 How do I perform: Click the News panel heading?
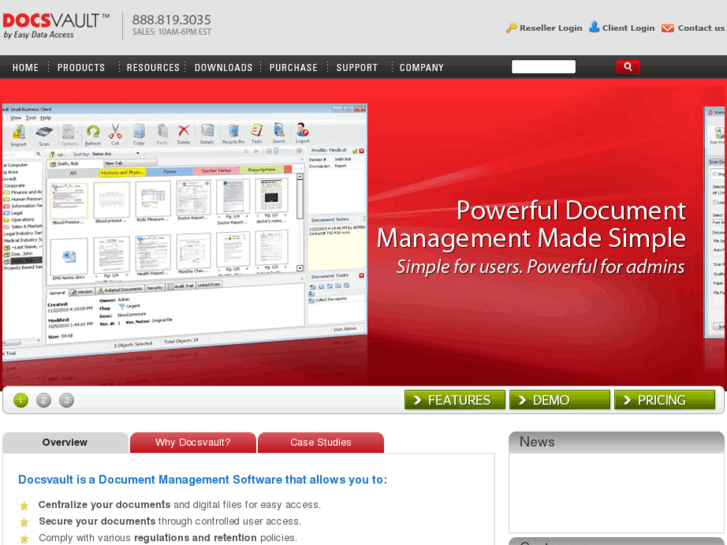[x=536, y=442]
